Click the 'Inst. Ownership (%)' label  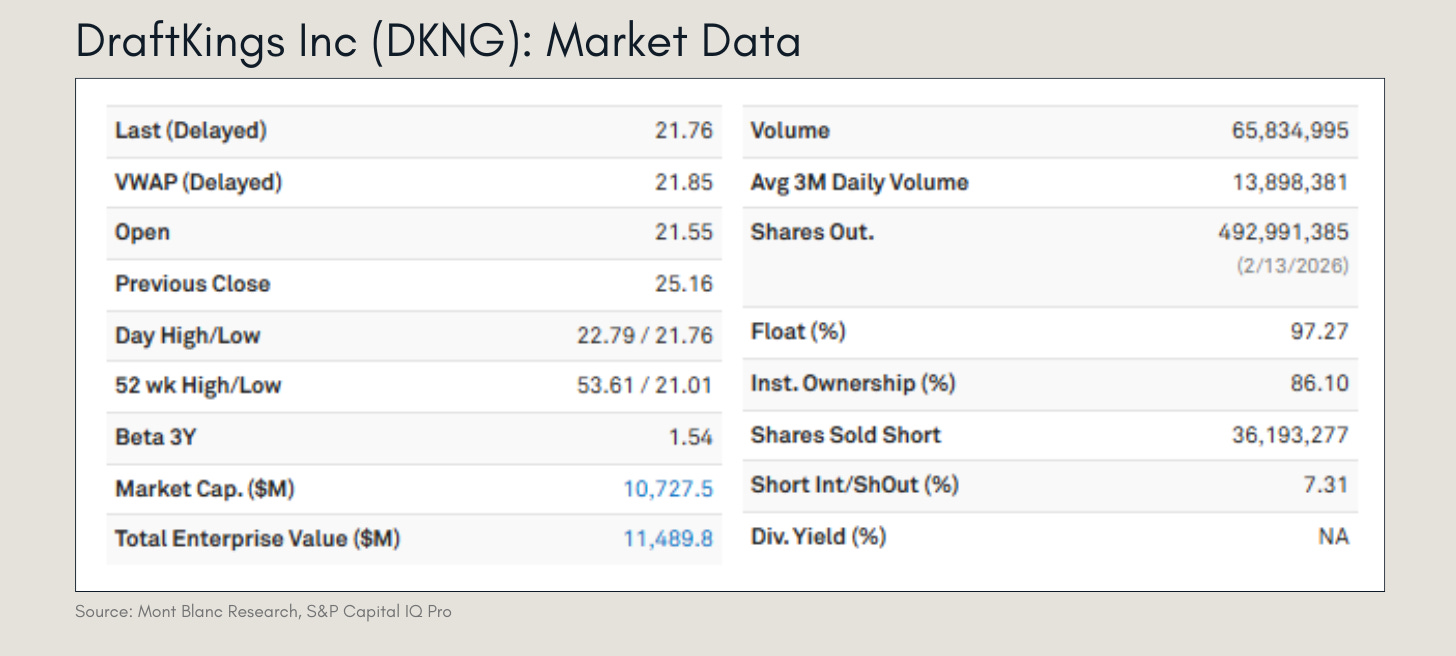click(853, 383)
